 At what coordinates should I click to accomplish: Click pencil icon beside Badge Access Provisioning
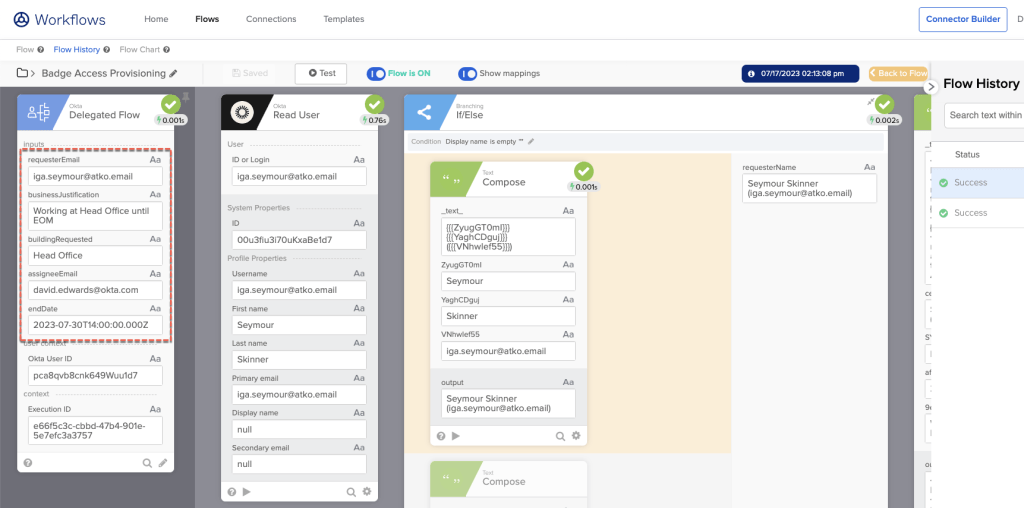pyautogui.click(x=173, y=73)
